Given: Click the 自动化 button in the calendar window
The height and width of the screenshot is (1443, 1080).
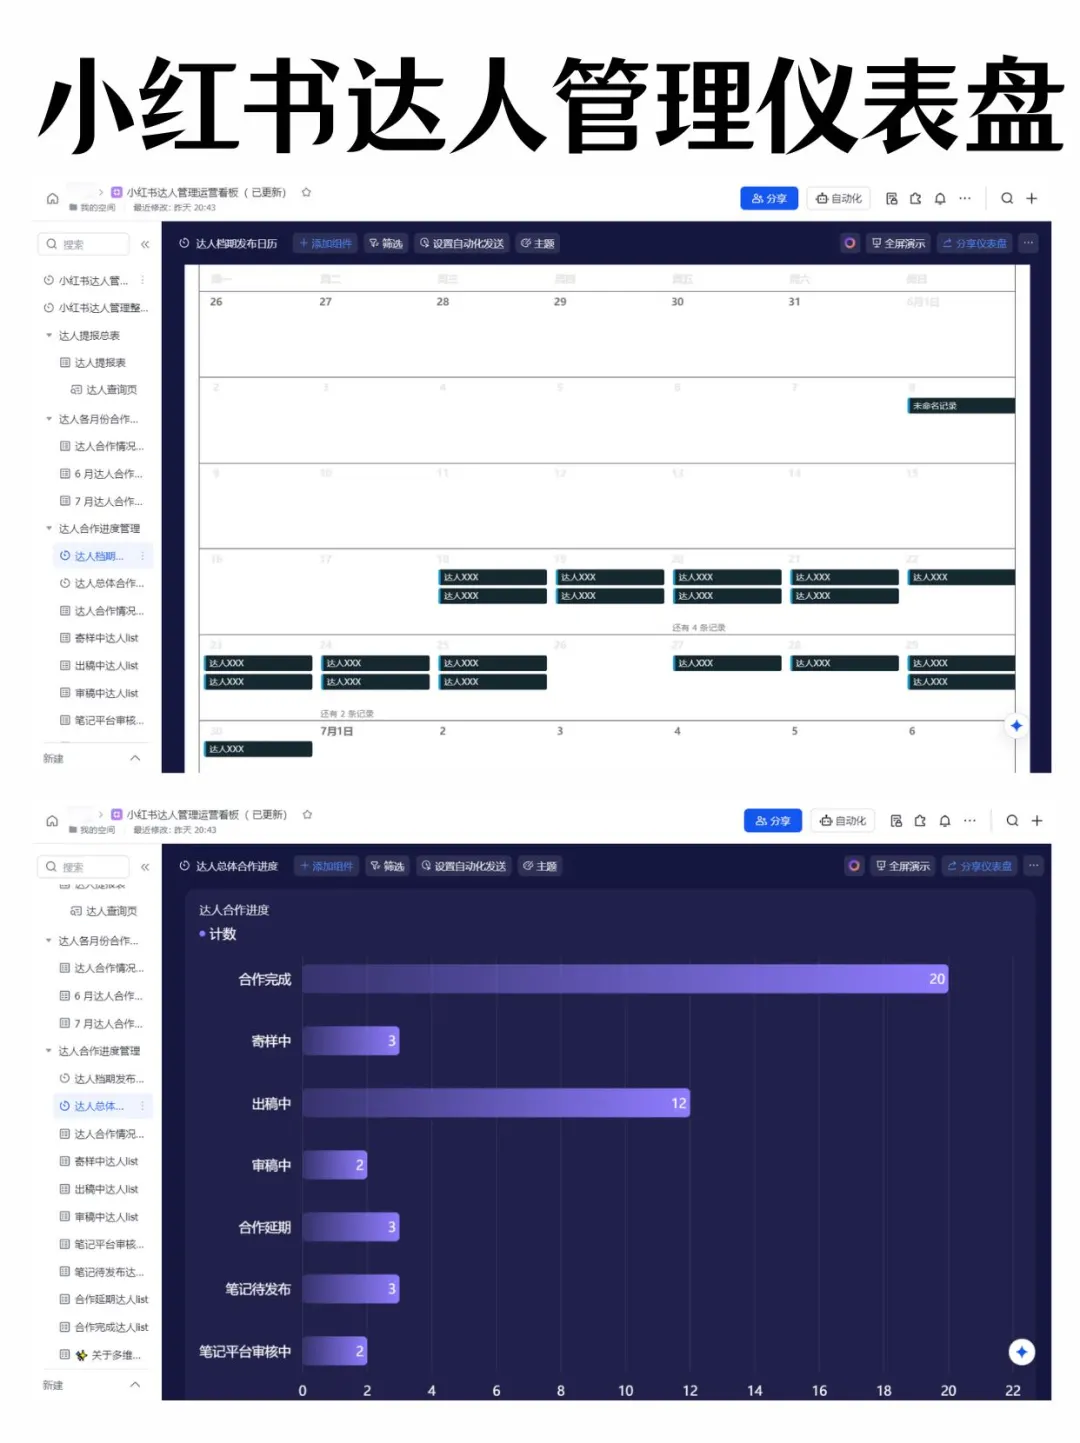Looking at the screenshot, I should pyautogui.click(x=839, y=198).
